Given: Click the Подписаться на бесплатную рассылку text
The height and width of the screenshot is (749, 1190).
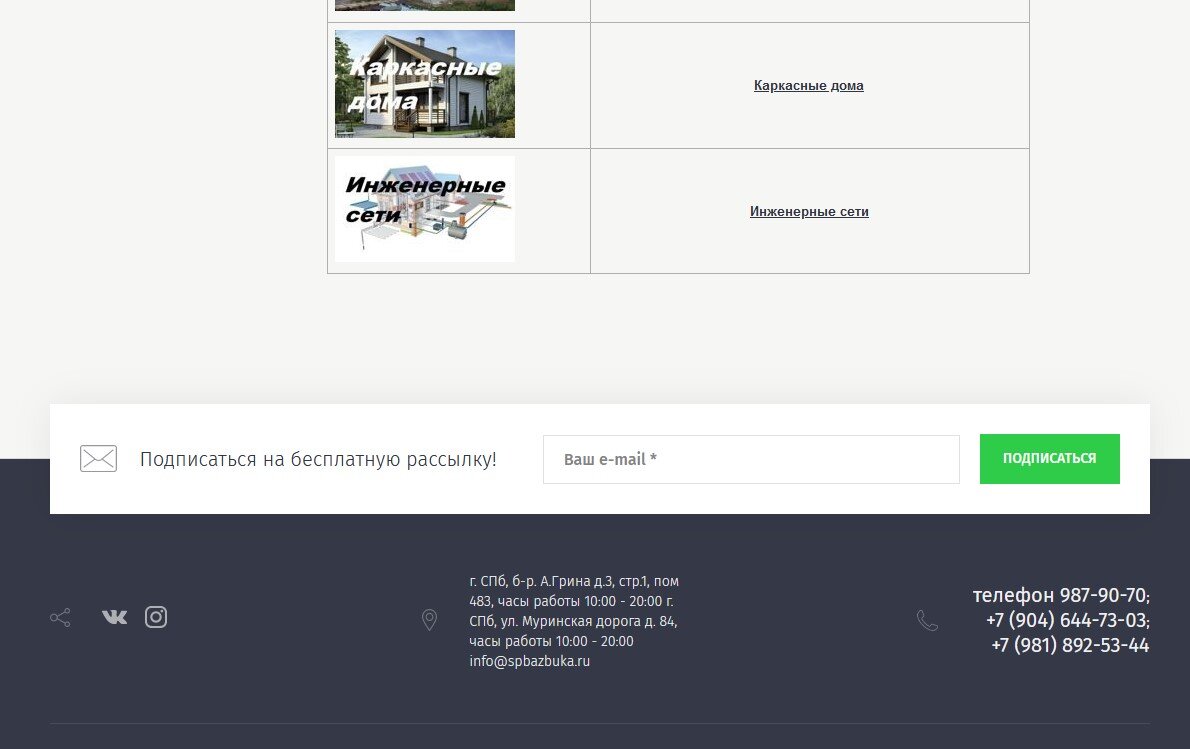Looking at the screenshot, I should pyautogui.click(x=318, y=459).
